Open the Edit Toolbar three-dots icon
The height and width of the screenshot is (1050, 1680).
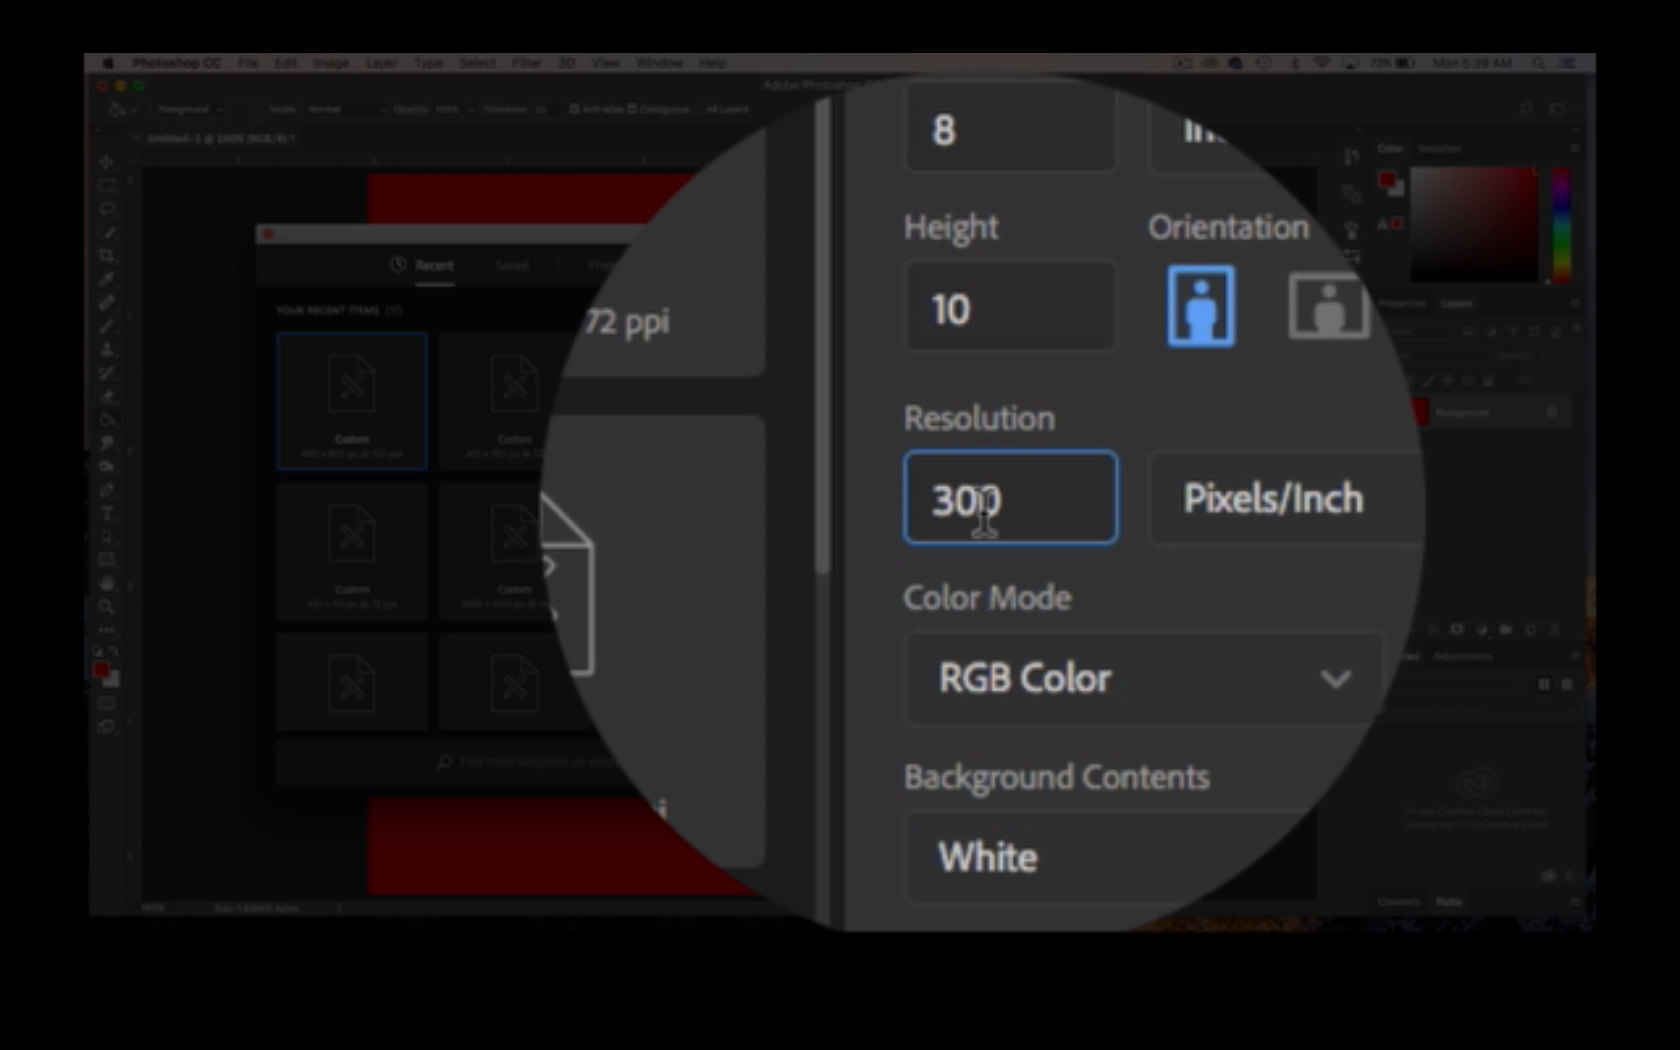coord(106,630)
